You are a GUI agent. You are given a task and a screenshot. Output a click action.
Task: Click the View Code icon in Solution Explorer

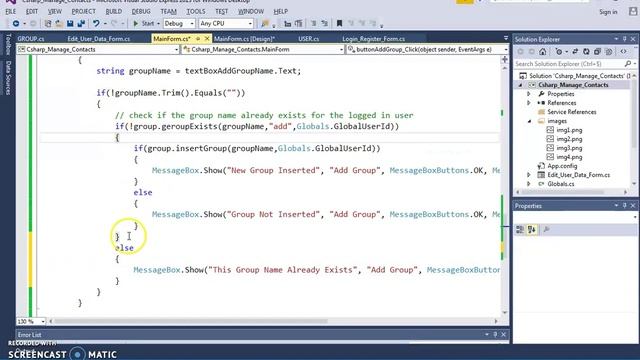(623, 51)
